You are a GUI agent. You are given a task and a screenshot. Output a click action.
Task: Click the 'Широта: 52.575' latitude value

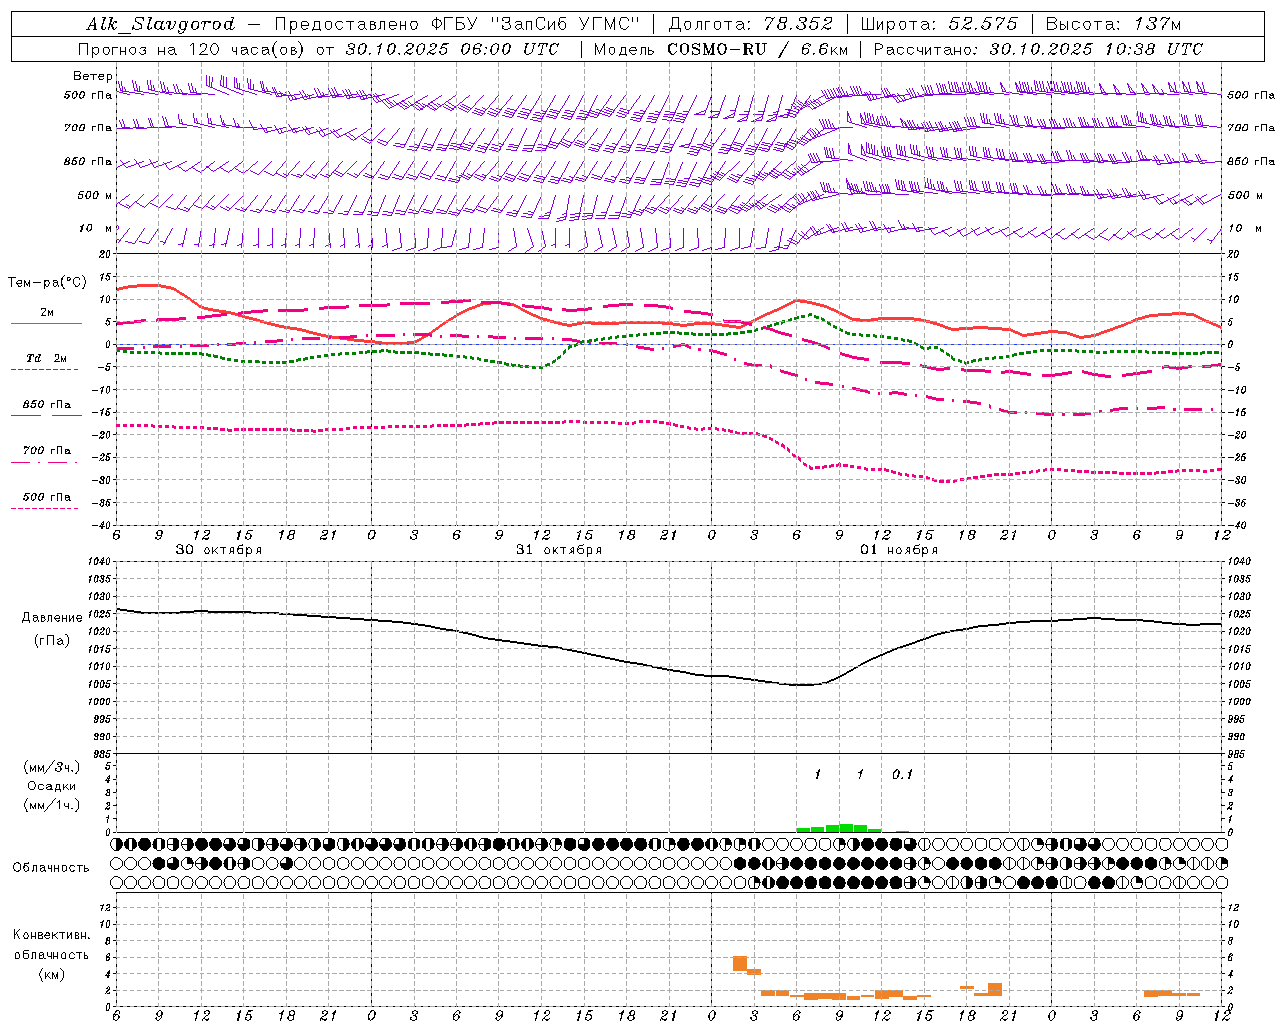pos(939,24)
